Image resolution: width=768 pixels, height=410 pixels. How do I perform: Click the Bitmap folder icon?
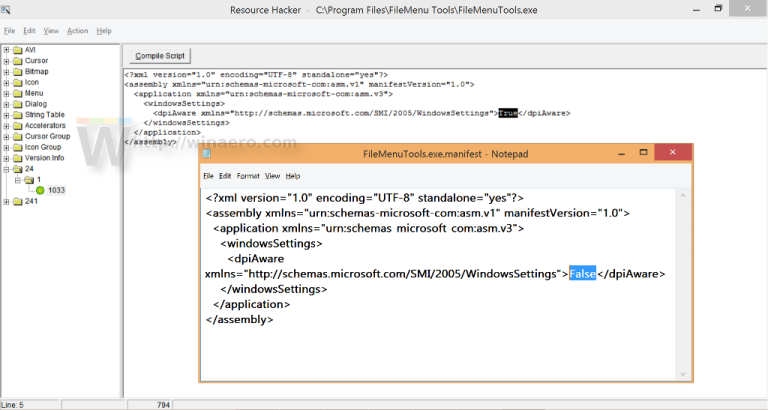coord(17,71)
